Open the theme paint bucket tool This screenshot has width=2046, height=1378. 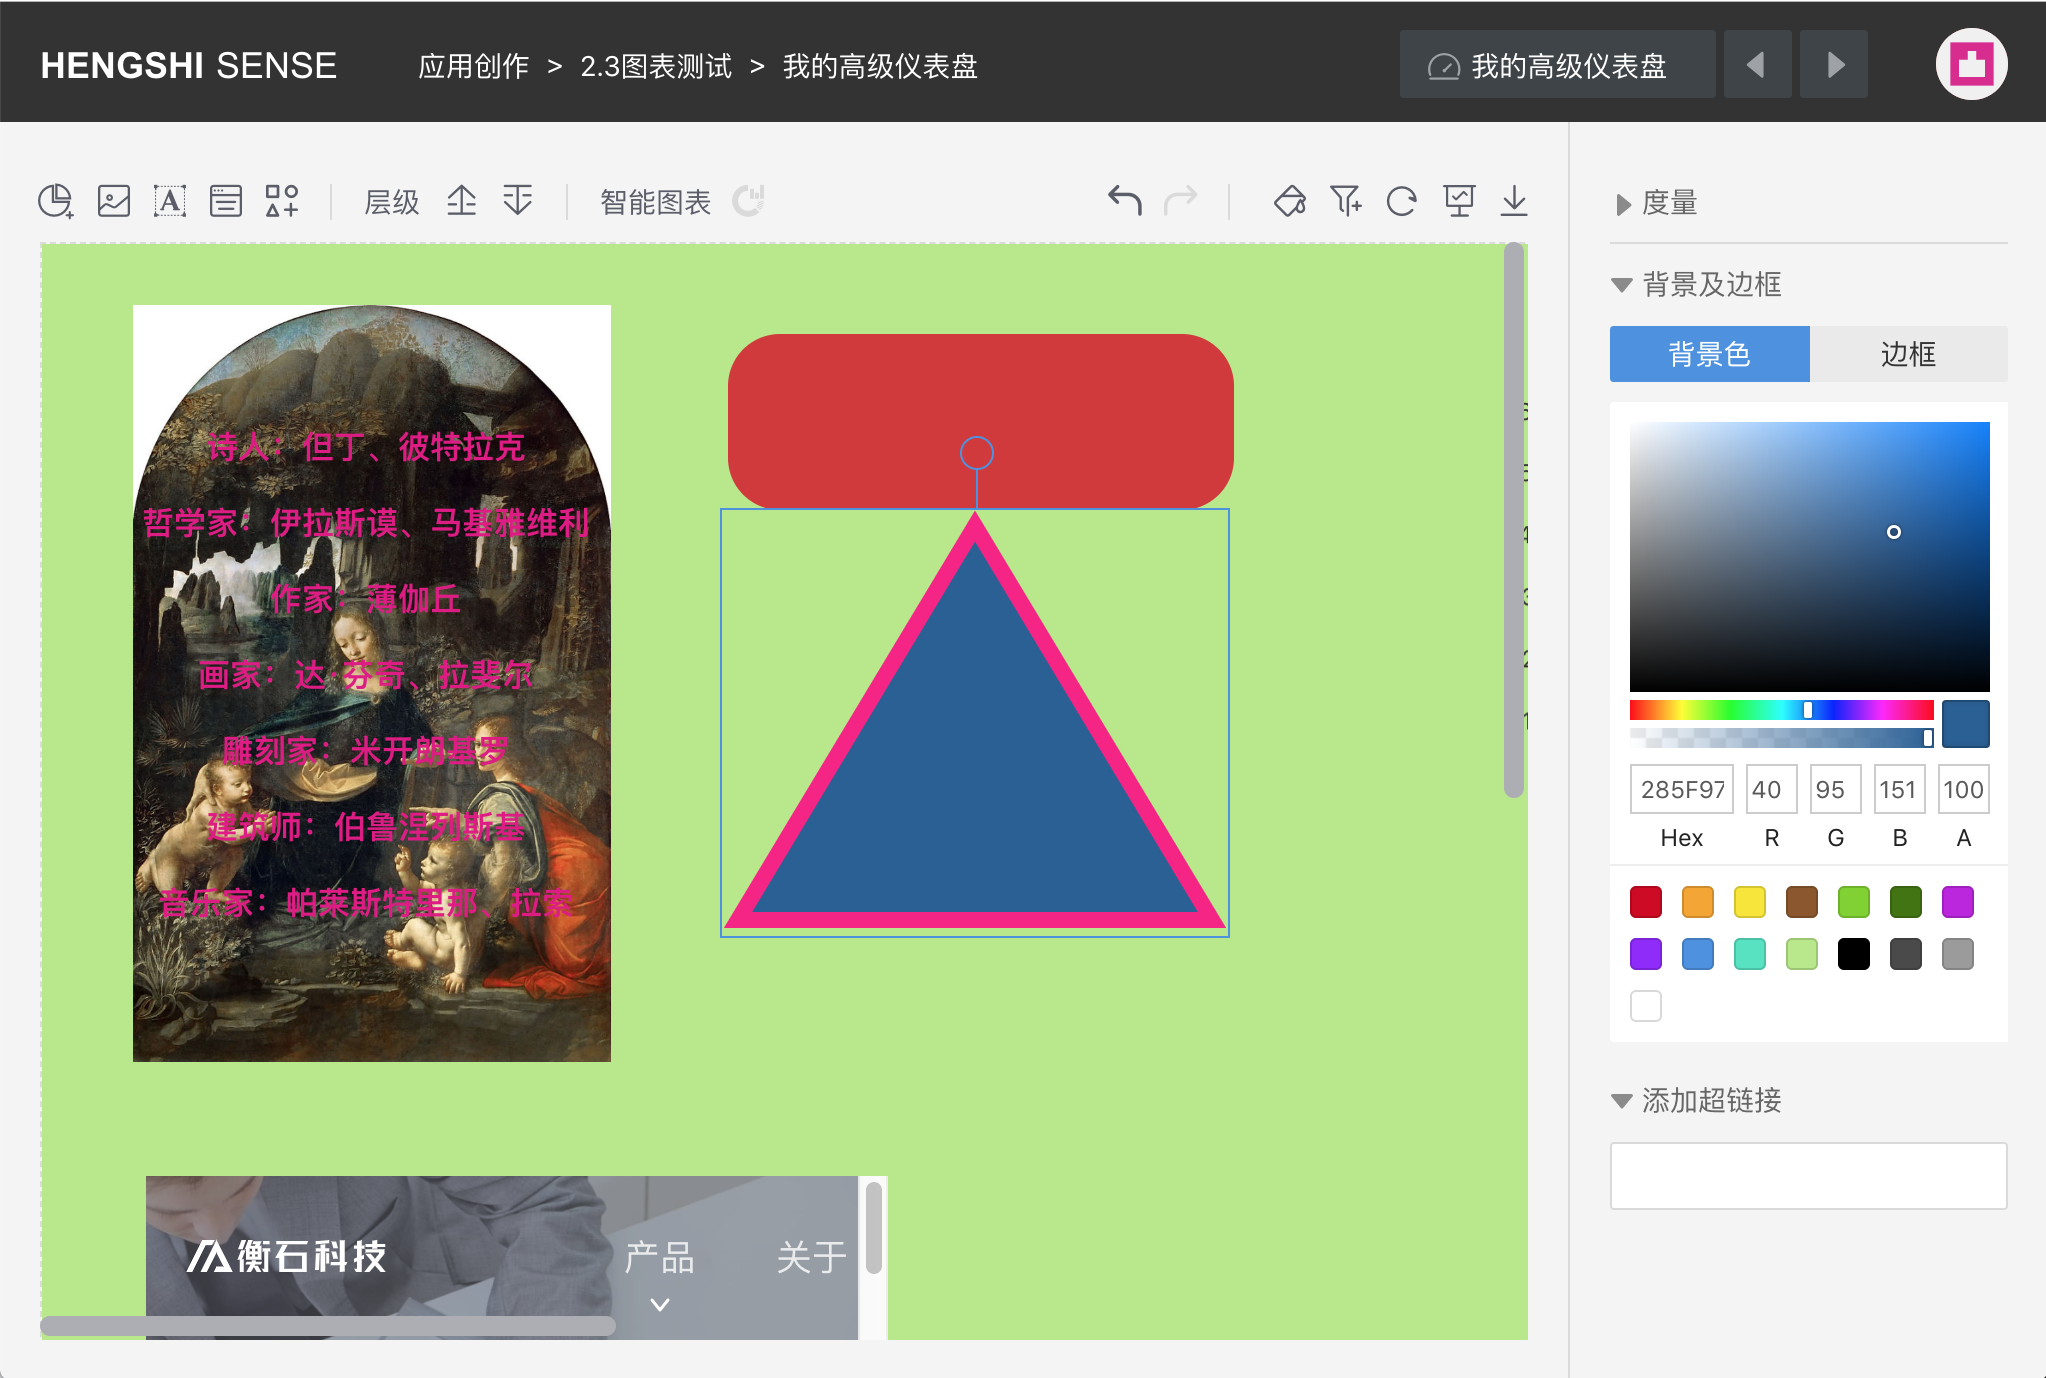coord(1290,201)
